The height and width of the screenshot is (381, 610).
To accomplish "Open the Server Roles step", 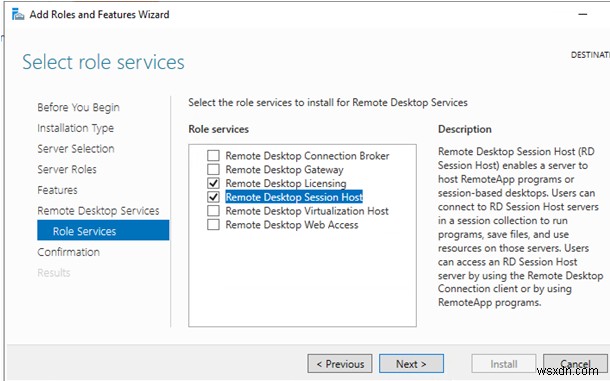I will pos(67,169).
